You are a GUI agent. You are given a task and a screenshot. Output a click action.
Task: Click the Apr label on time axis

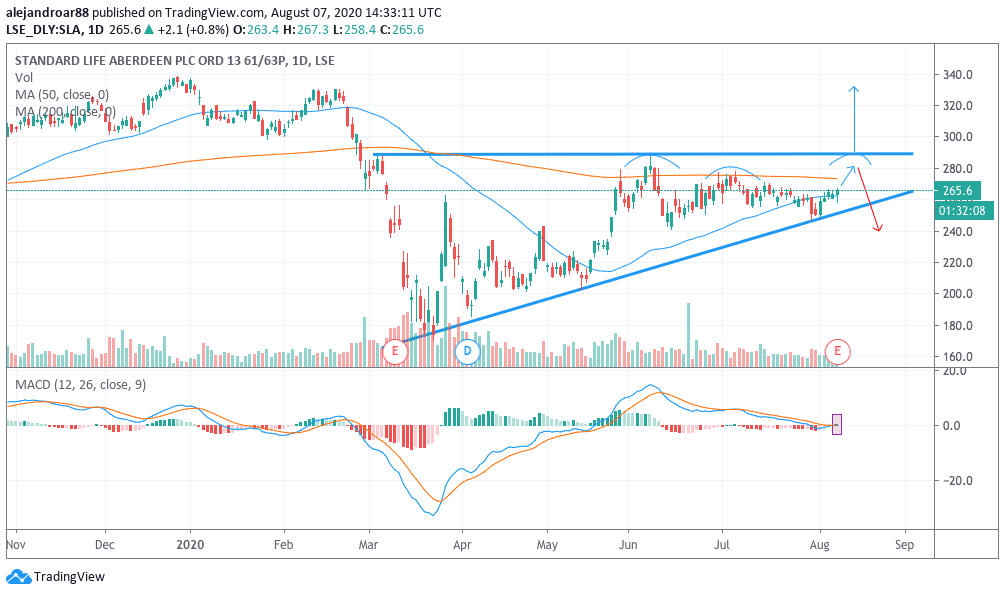[462, 545]
